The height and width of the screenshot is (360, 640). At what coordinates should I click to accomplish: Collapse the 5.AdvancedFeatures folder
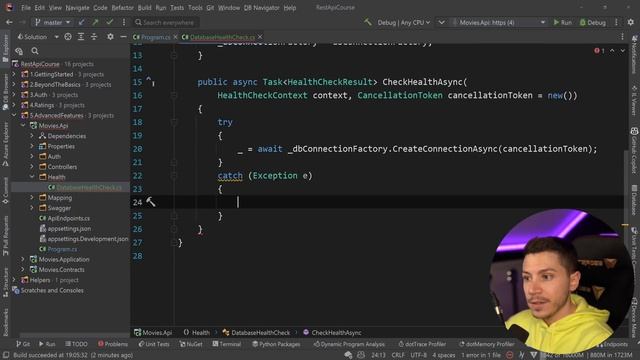point(14,116)
